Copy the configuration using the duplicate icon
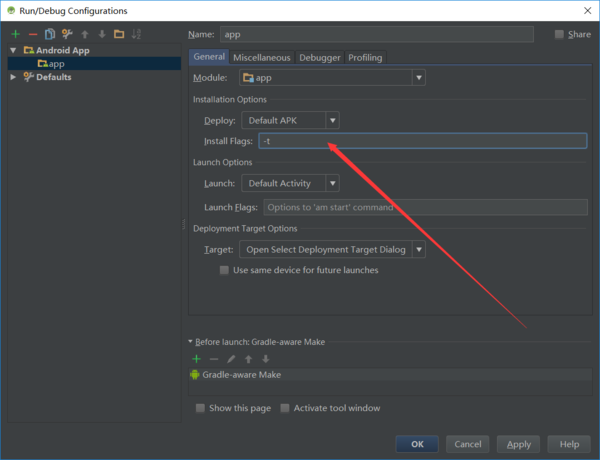 pos(50,34)
